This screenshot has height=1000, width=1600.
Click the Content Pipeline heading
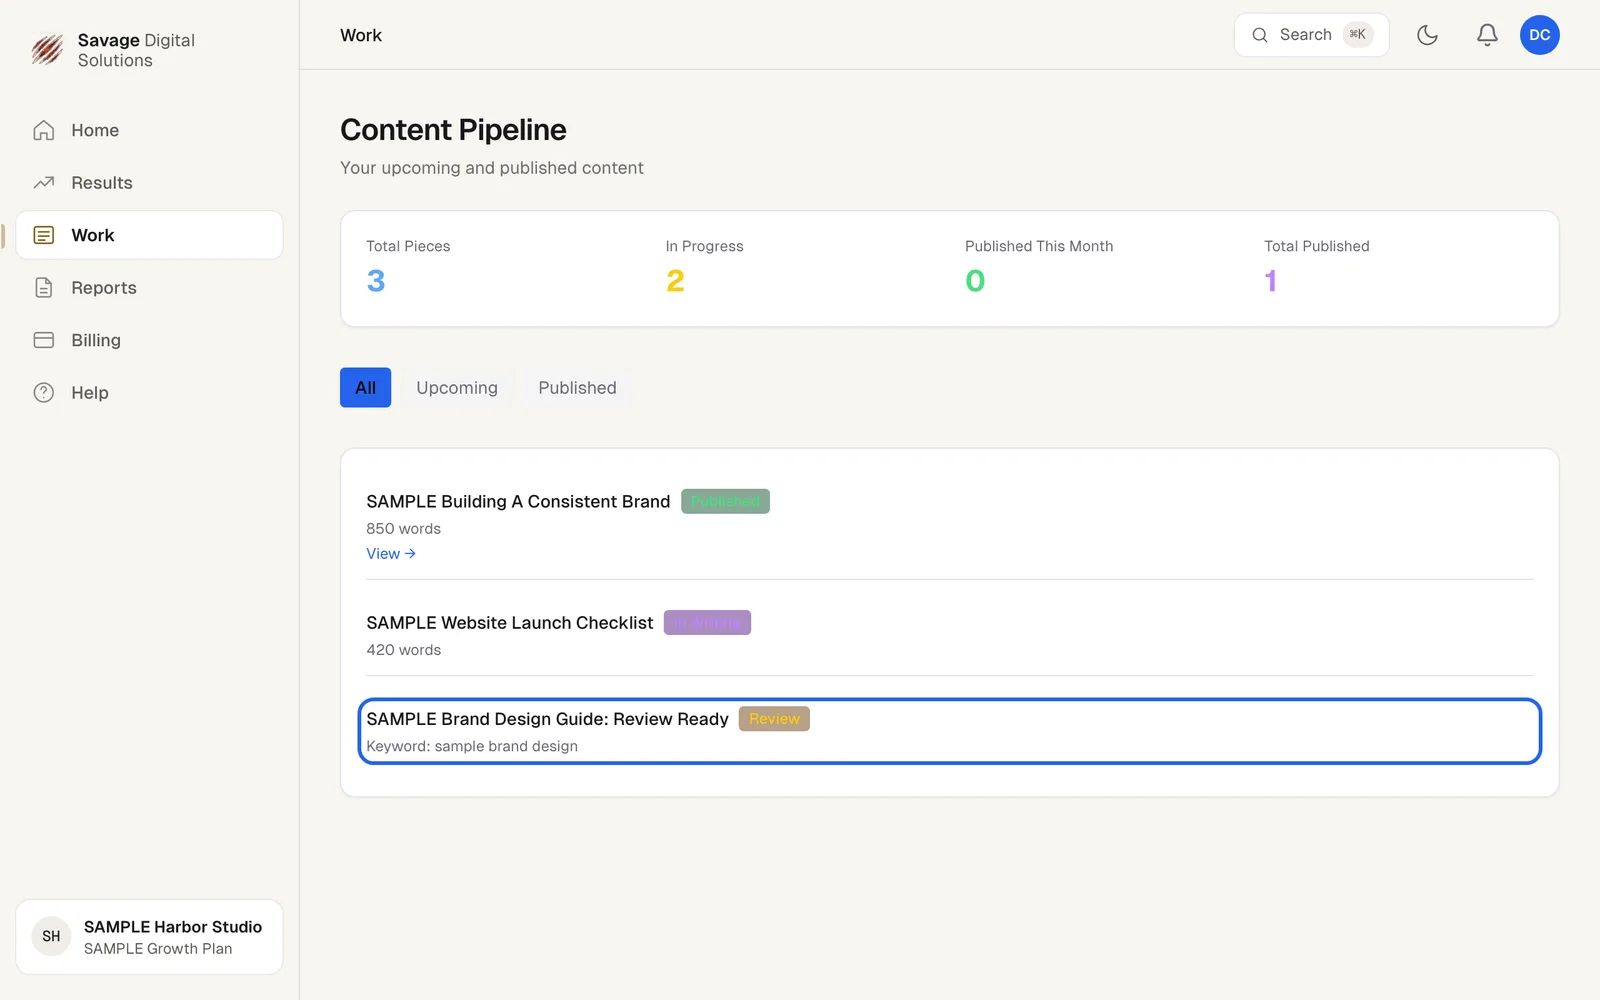(x=453, y=130)
